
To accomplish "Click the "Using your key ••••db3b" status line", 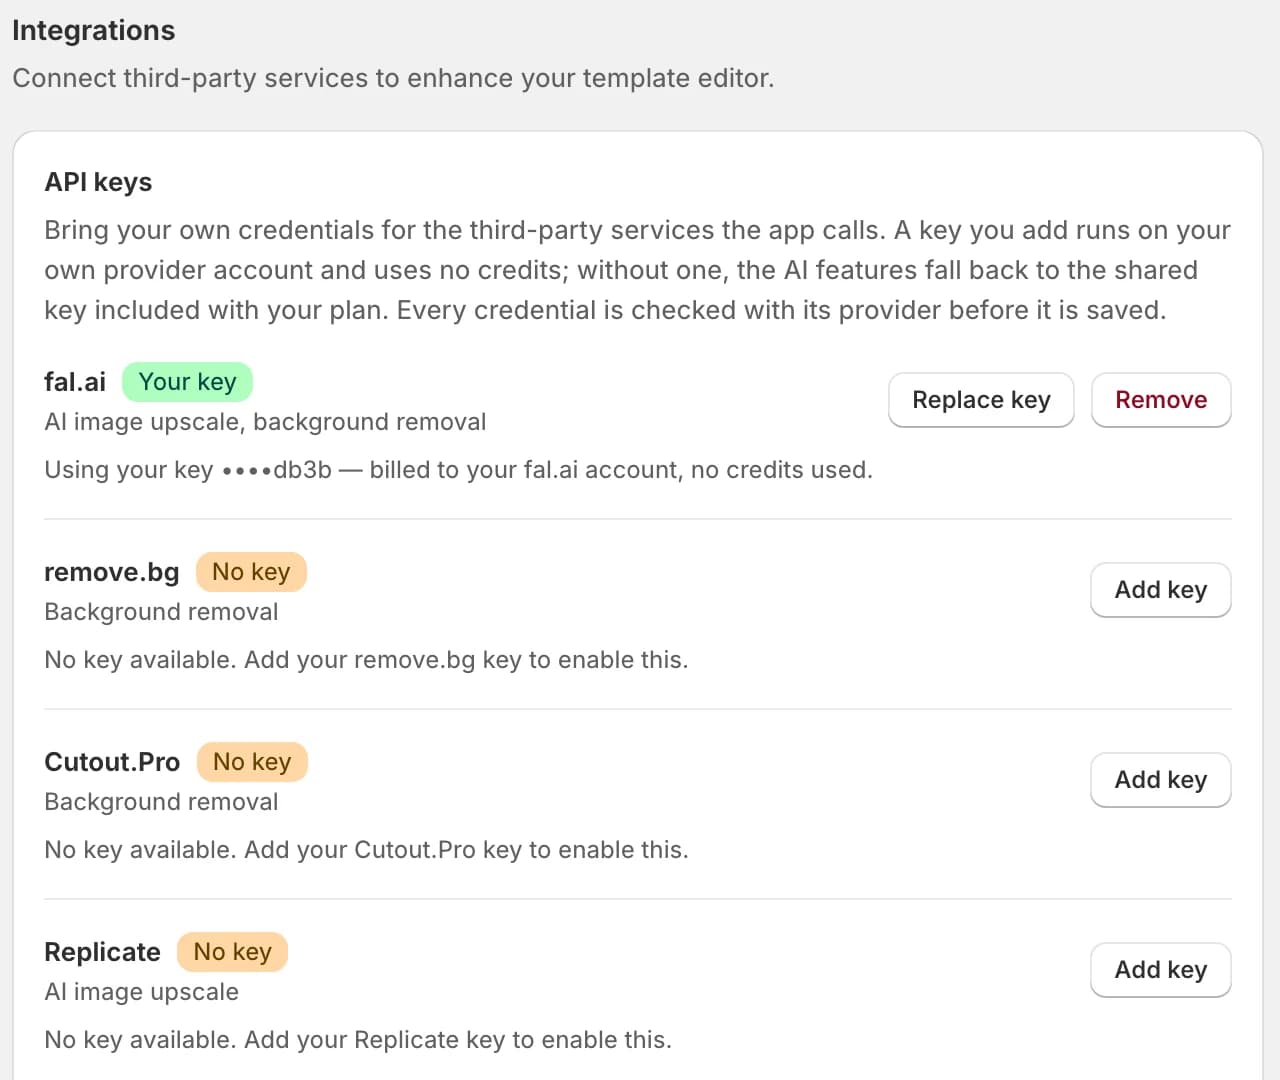I will click(458, 470).
